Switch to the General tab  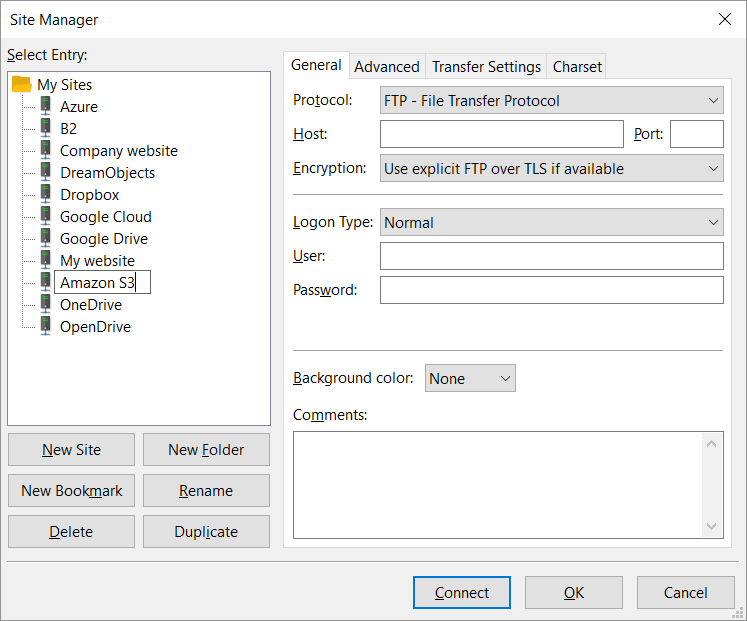tap(316, 65)
